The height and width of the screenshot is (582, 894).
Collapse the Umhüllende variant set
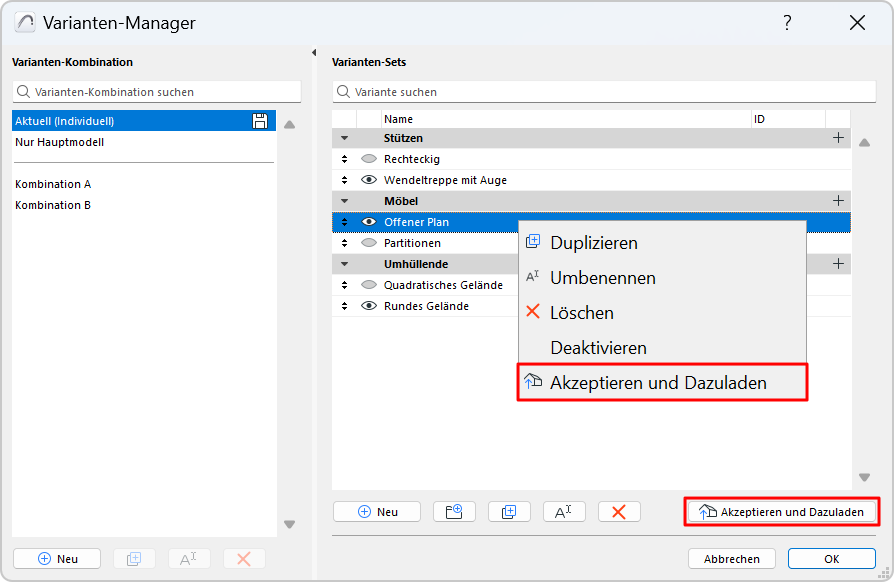[345, 264]
